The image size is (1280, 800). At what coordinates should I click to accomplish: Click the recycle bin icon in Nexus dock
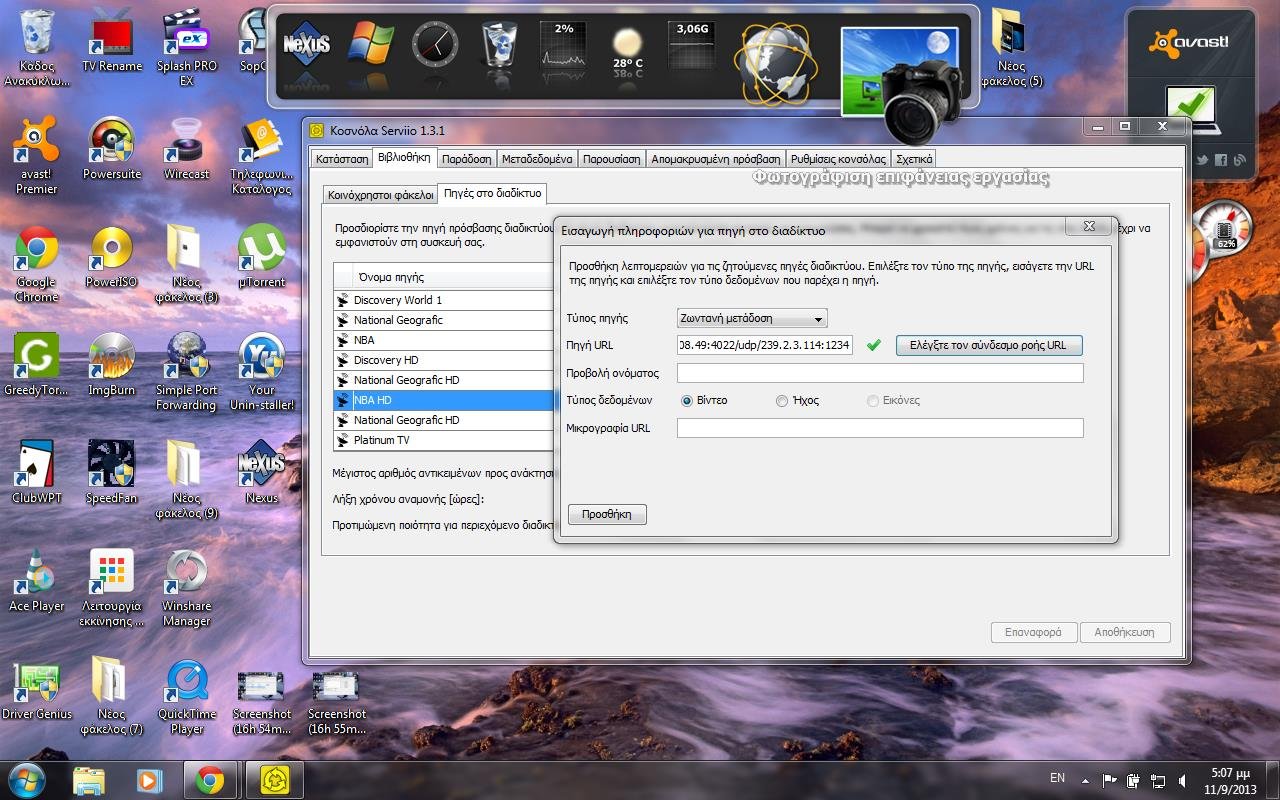(x=499, y=46)
